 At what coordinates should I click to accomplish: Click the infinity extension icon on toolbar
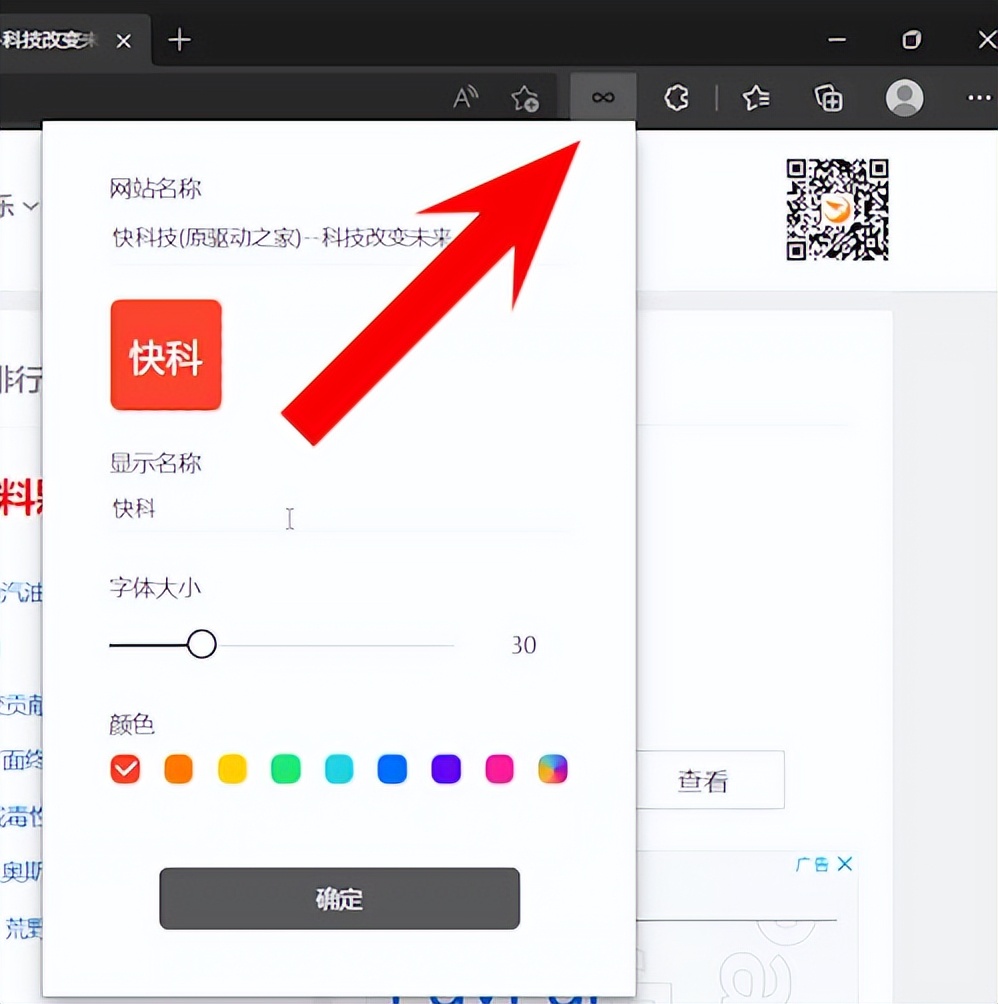[x=602, y=97]
